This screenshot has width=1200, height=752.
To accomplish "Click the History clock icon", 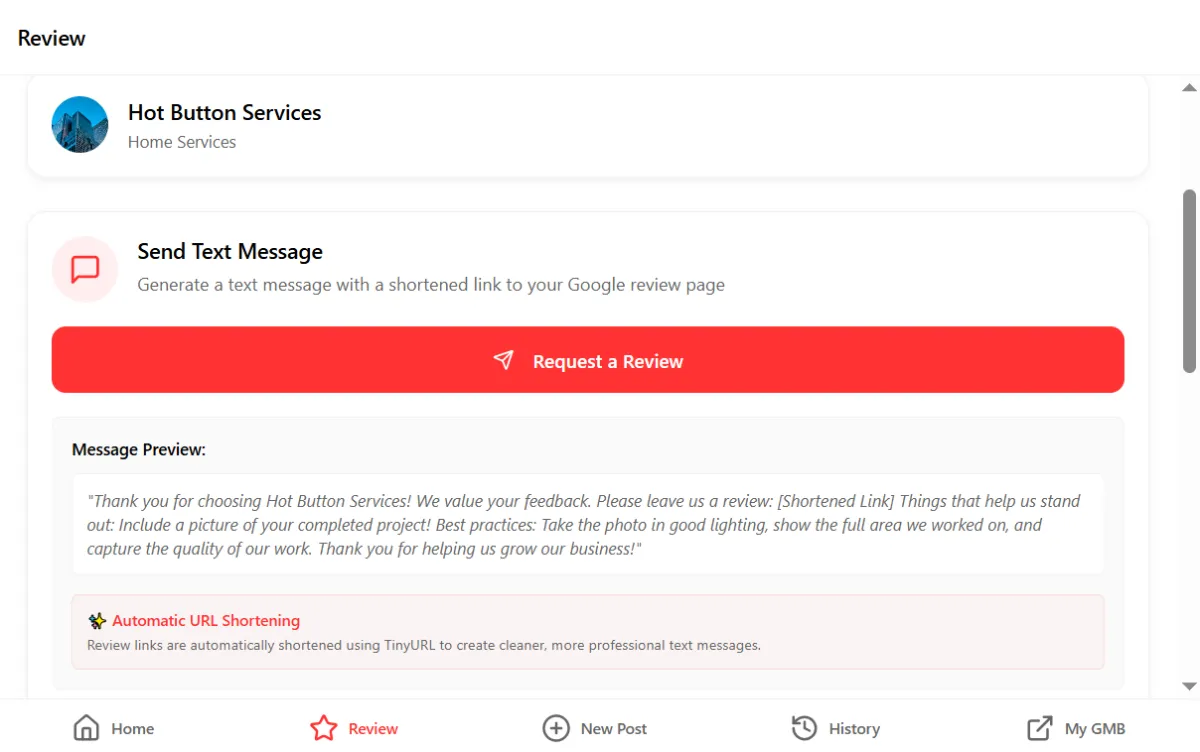I will [804, 728].
